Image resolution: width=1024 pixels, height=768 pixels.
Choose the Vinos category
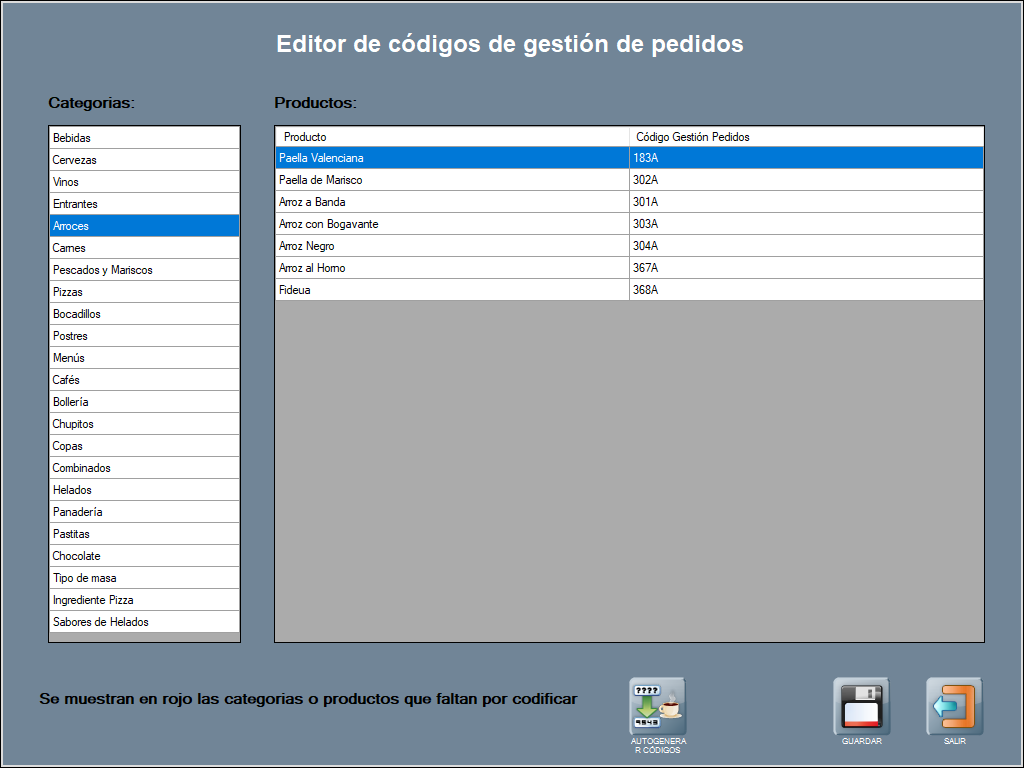[144, 182]
